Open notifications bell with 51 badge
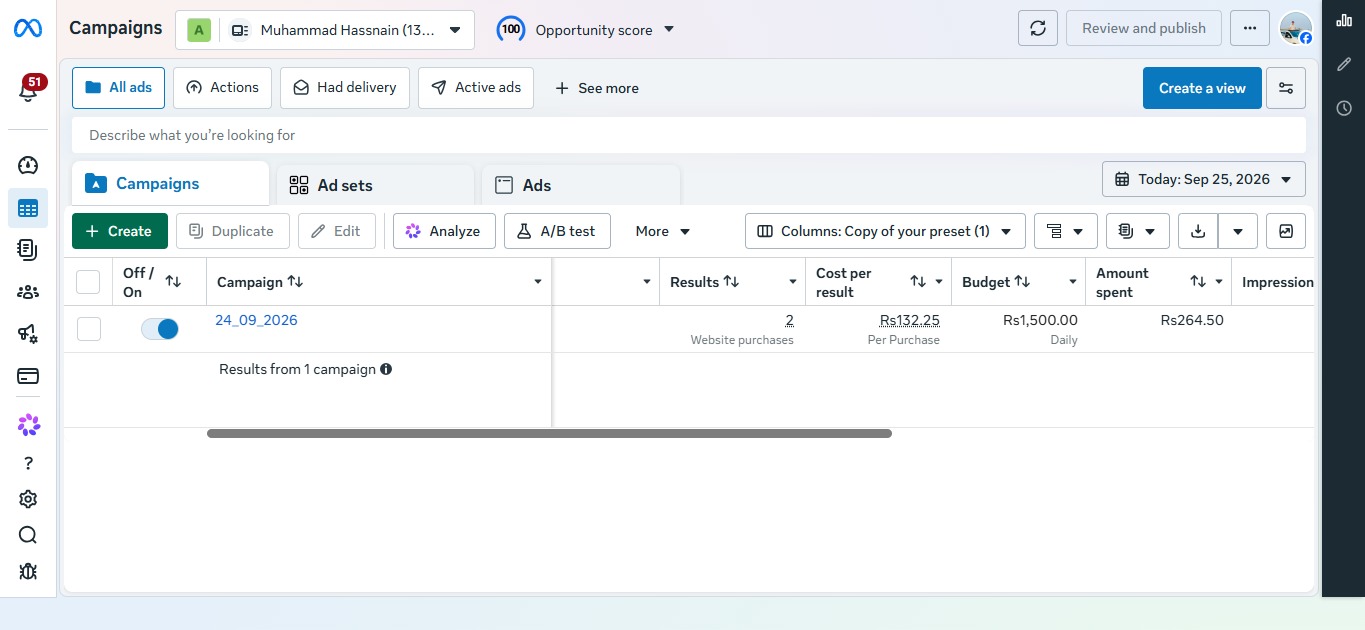The height and width of the screenshot is (630, 1365). (x=28, y=90)
